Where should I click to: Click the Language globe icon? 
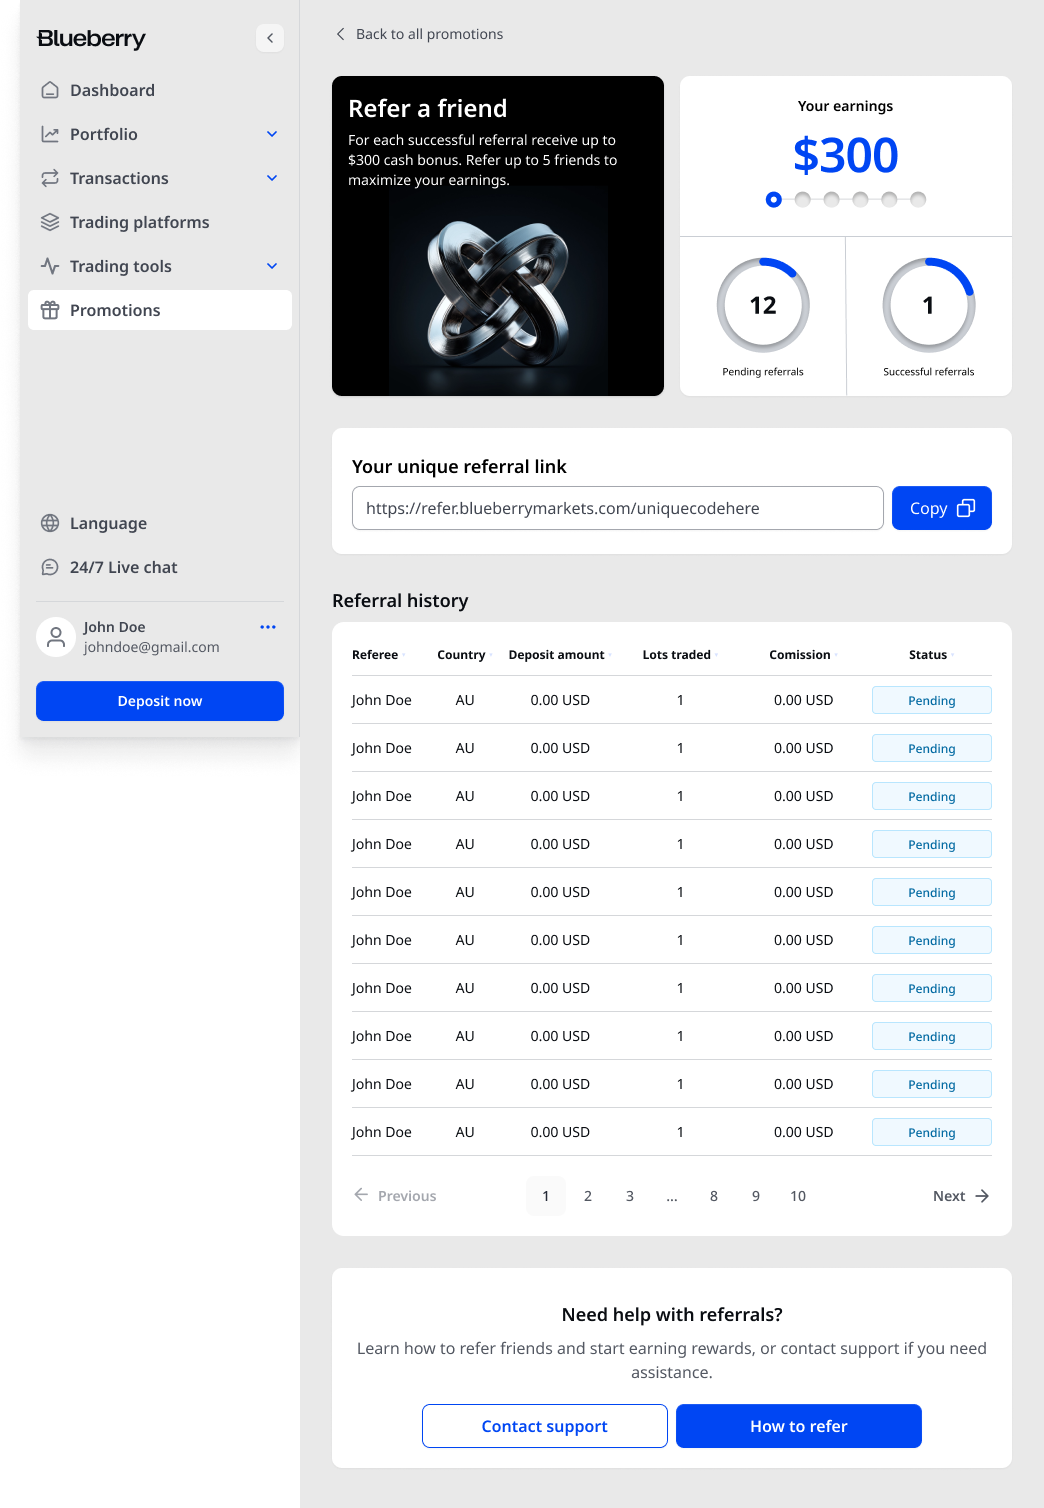(x=50, y=523)
